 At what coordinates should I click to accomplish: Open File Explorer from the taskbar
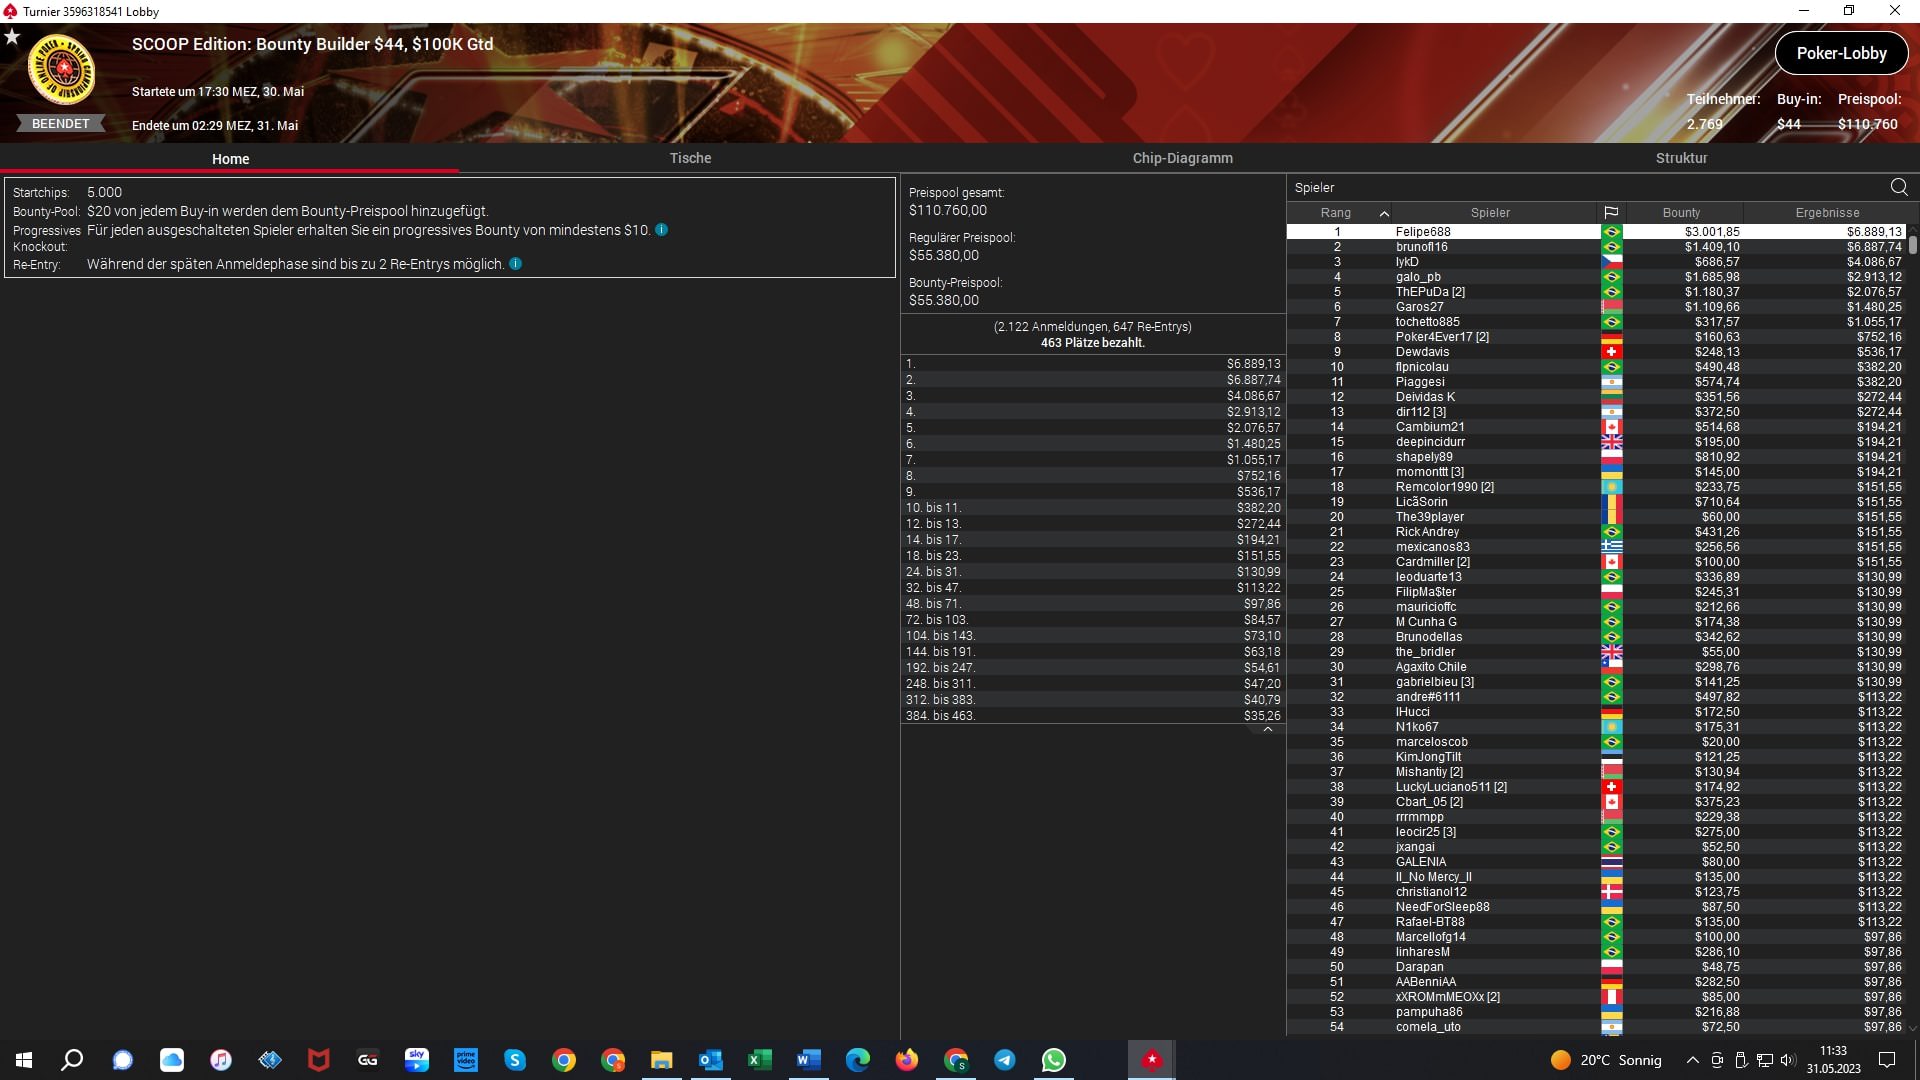tap(662, 1060)
